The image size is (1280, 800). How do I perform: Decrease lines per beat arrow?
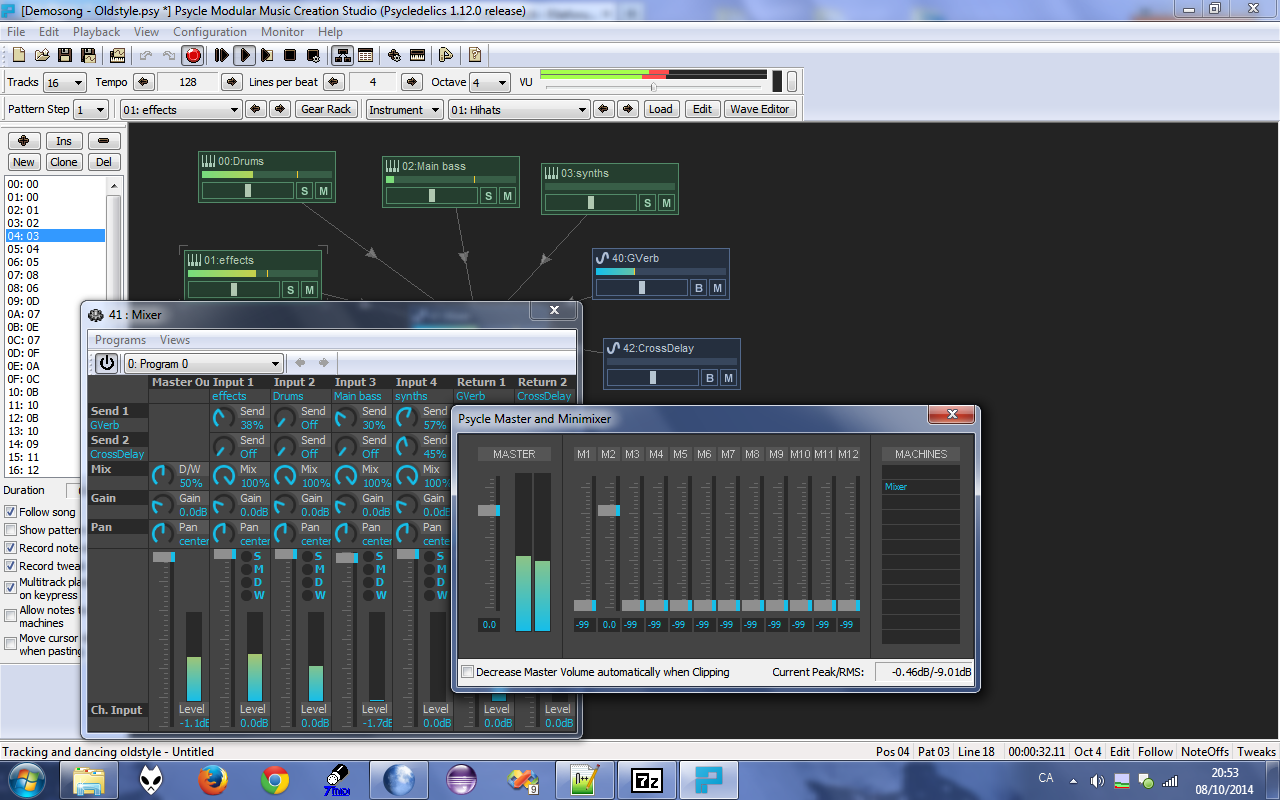tap(334, 82)
